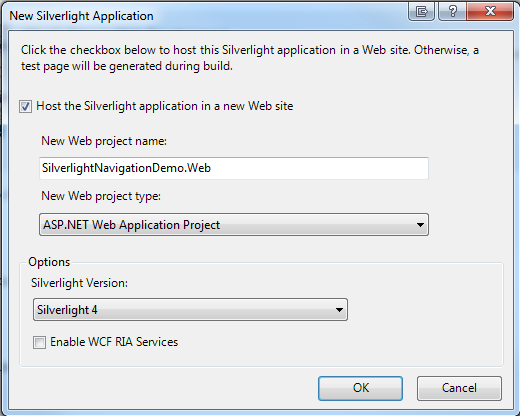Click the 'Enable WCF RIA Services' label text

point(114,342)
